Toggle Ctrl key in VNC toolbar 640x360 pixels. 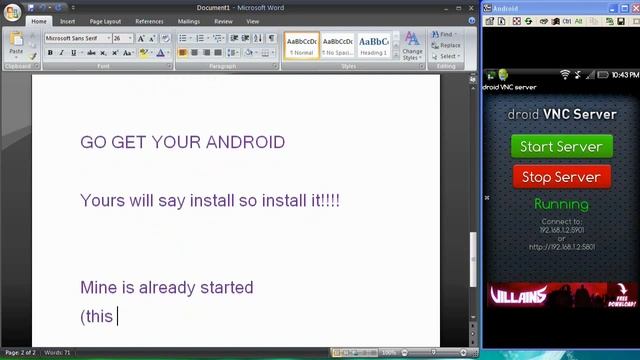pos(567,21)
